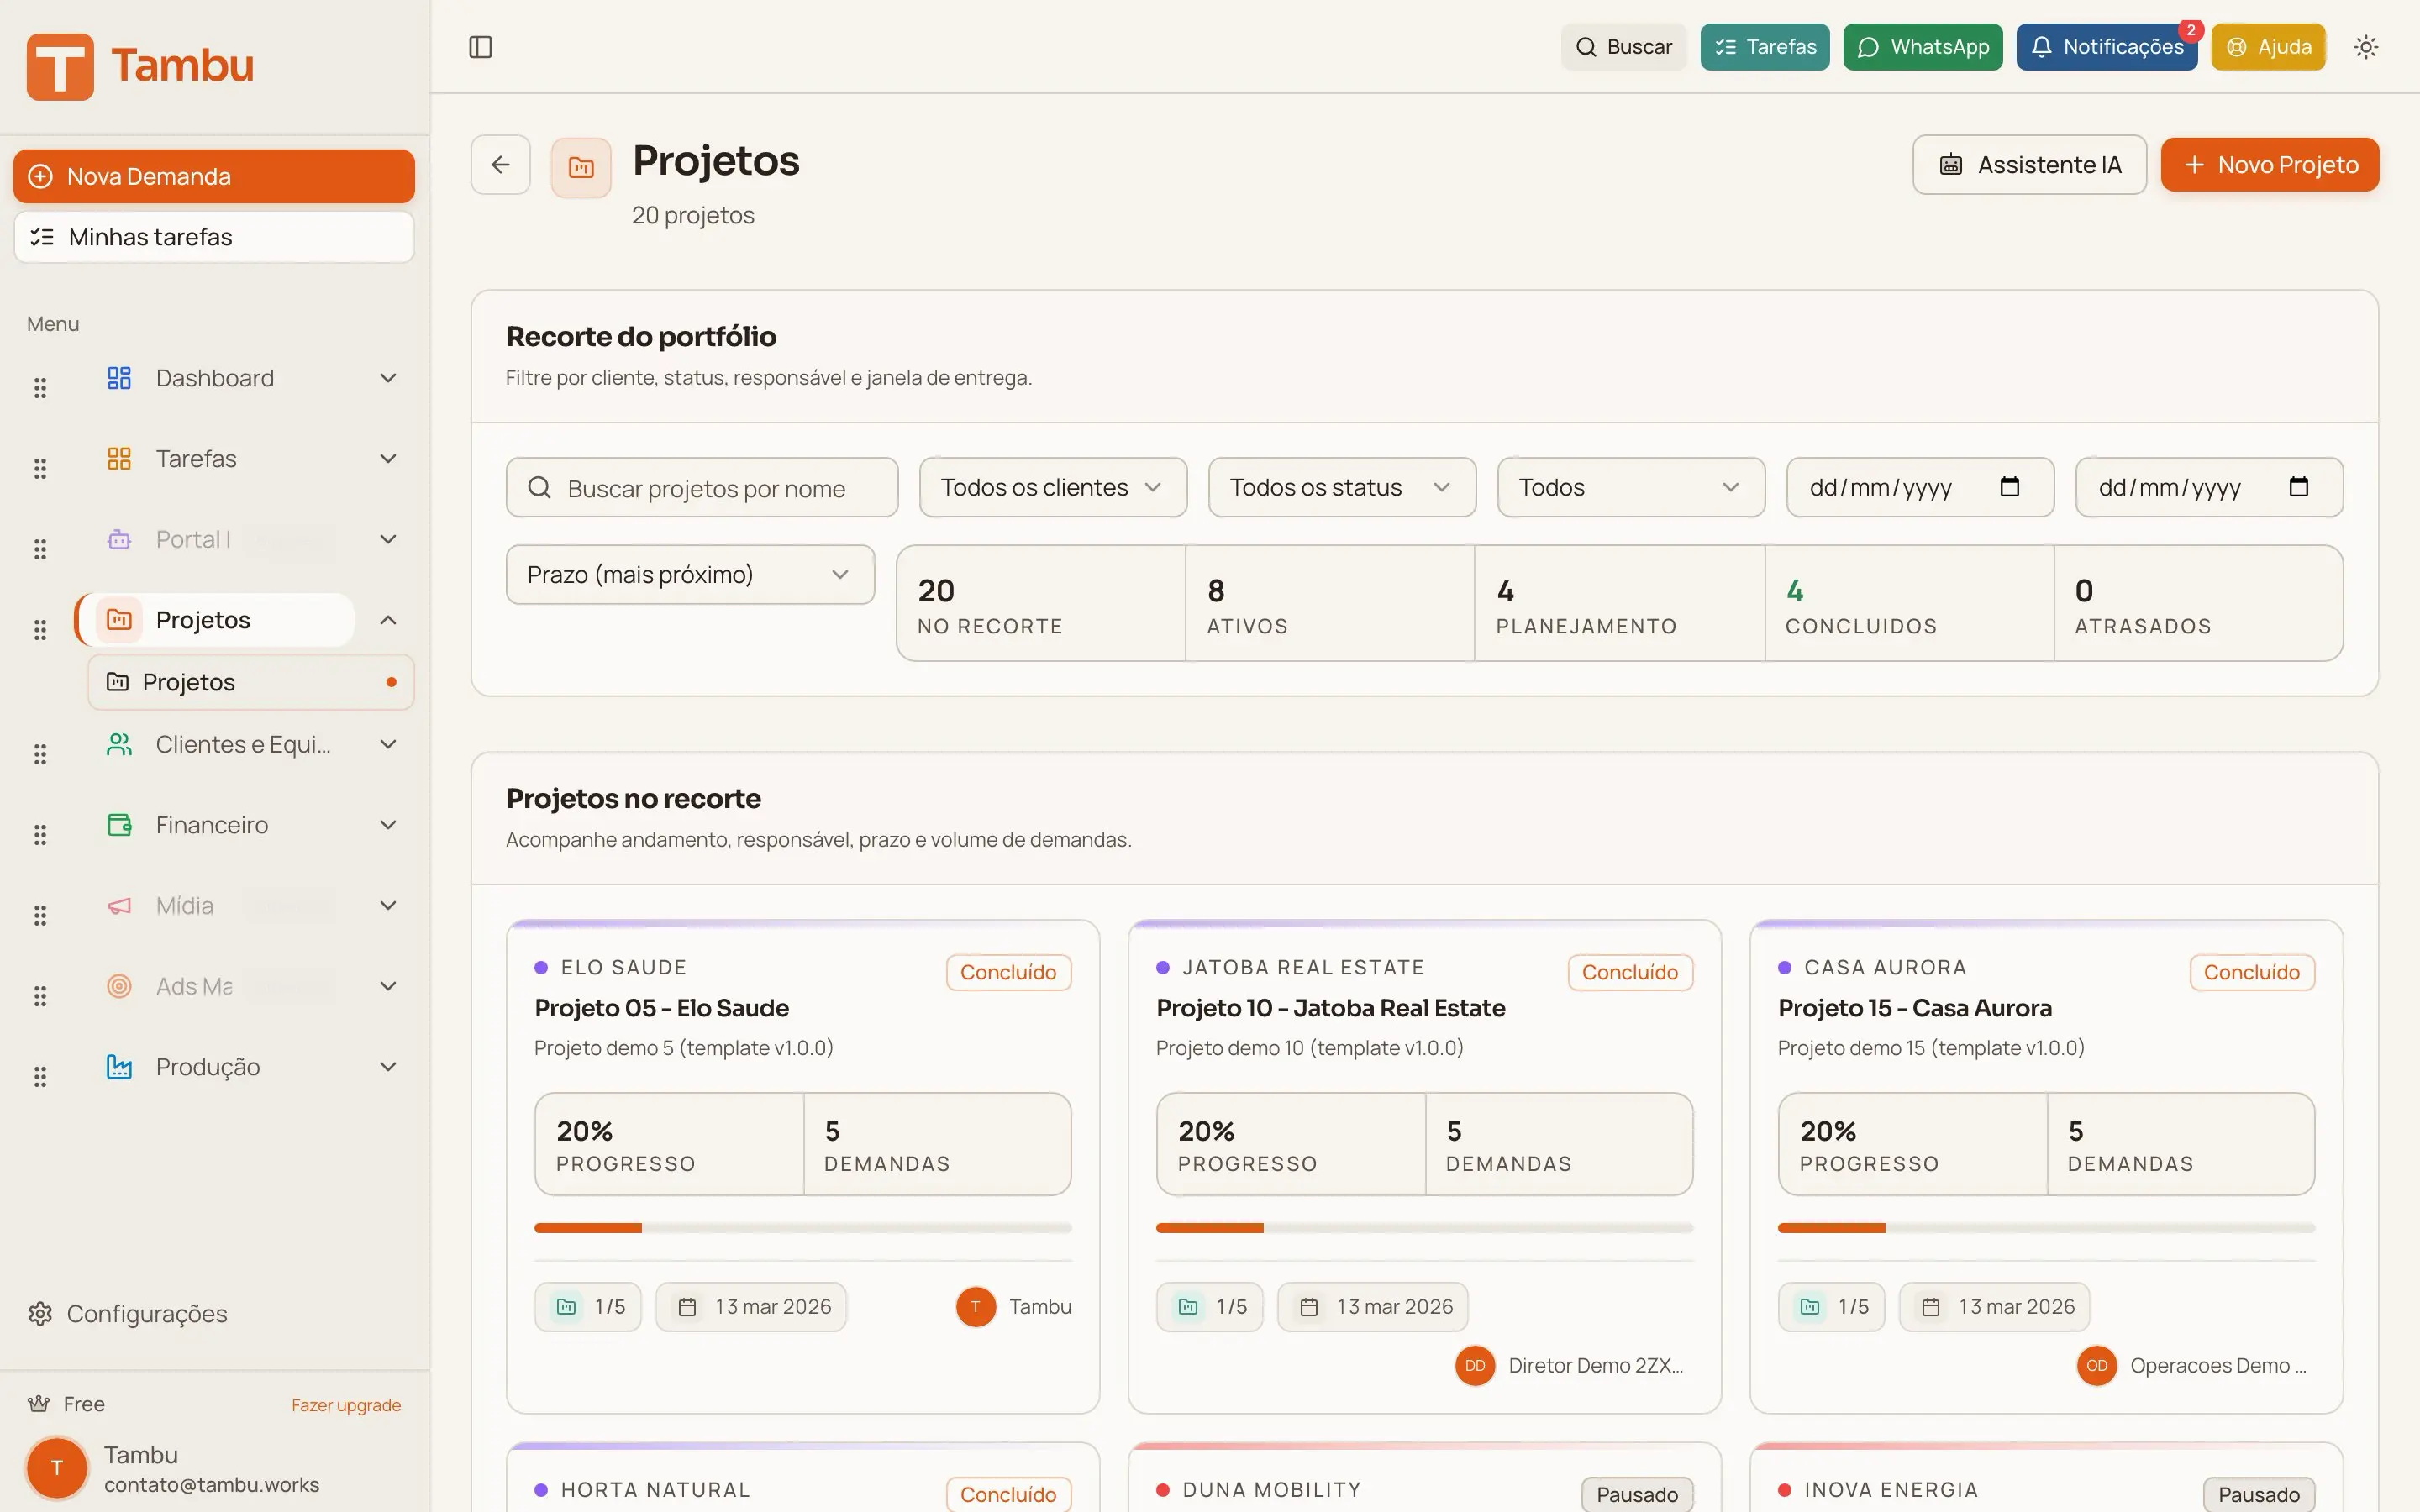
Task: Click drag handle next to Dashboard
Action: click(x=40, y=387)
